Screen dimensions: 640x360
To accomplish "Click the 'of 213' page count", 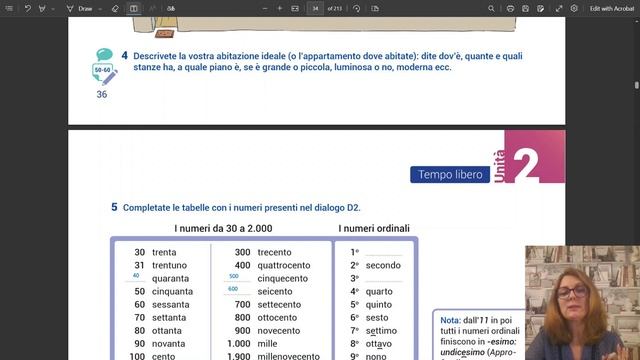I will click(335, 8).
